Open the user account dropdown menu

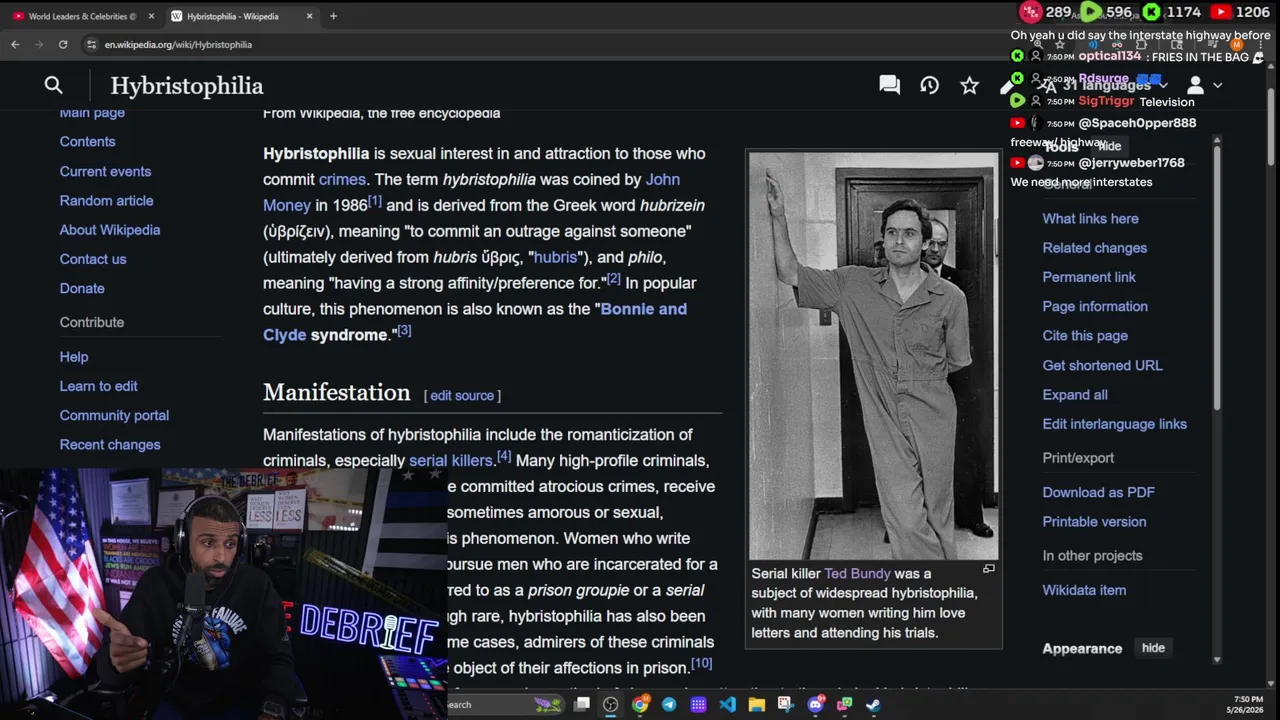tap(1203, 86)
